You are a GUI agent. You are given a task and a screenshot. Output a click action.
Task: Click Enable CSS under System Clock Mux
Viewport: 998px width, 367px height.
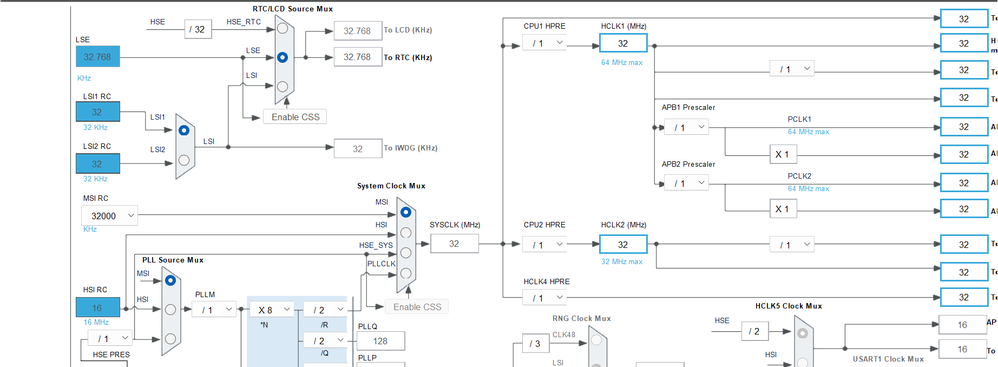(x=416, y=307)
